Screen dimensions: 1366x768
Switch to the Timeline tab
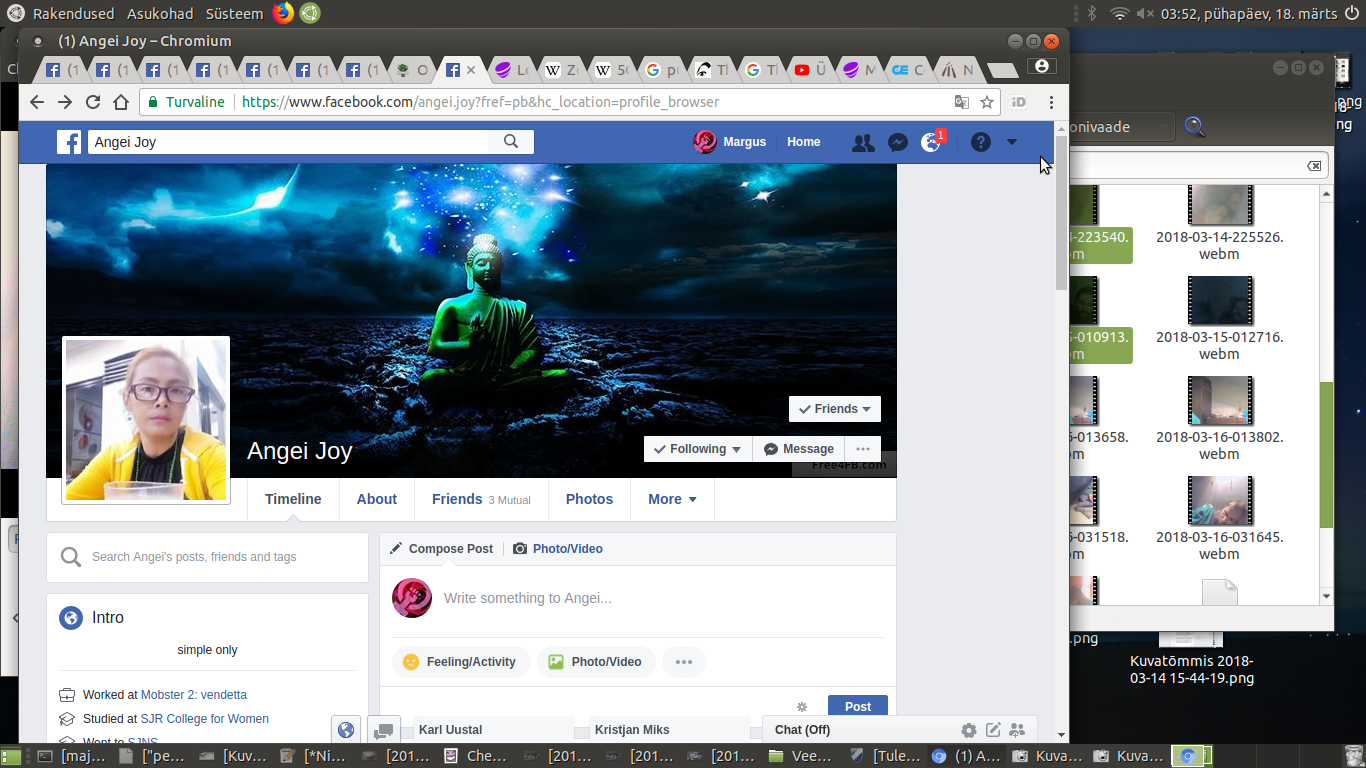293,499
